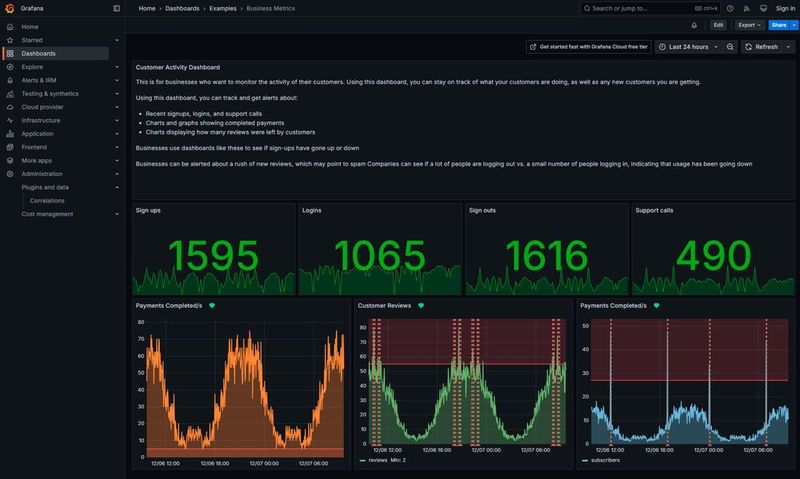Click the Home icon in sidebar
The image size is (800, 479).
click(10, 27)
